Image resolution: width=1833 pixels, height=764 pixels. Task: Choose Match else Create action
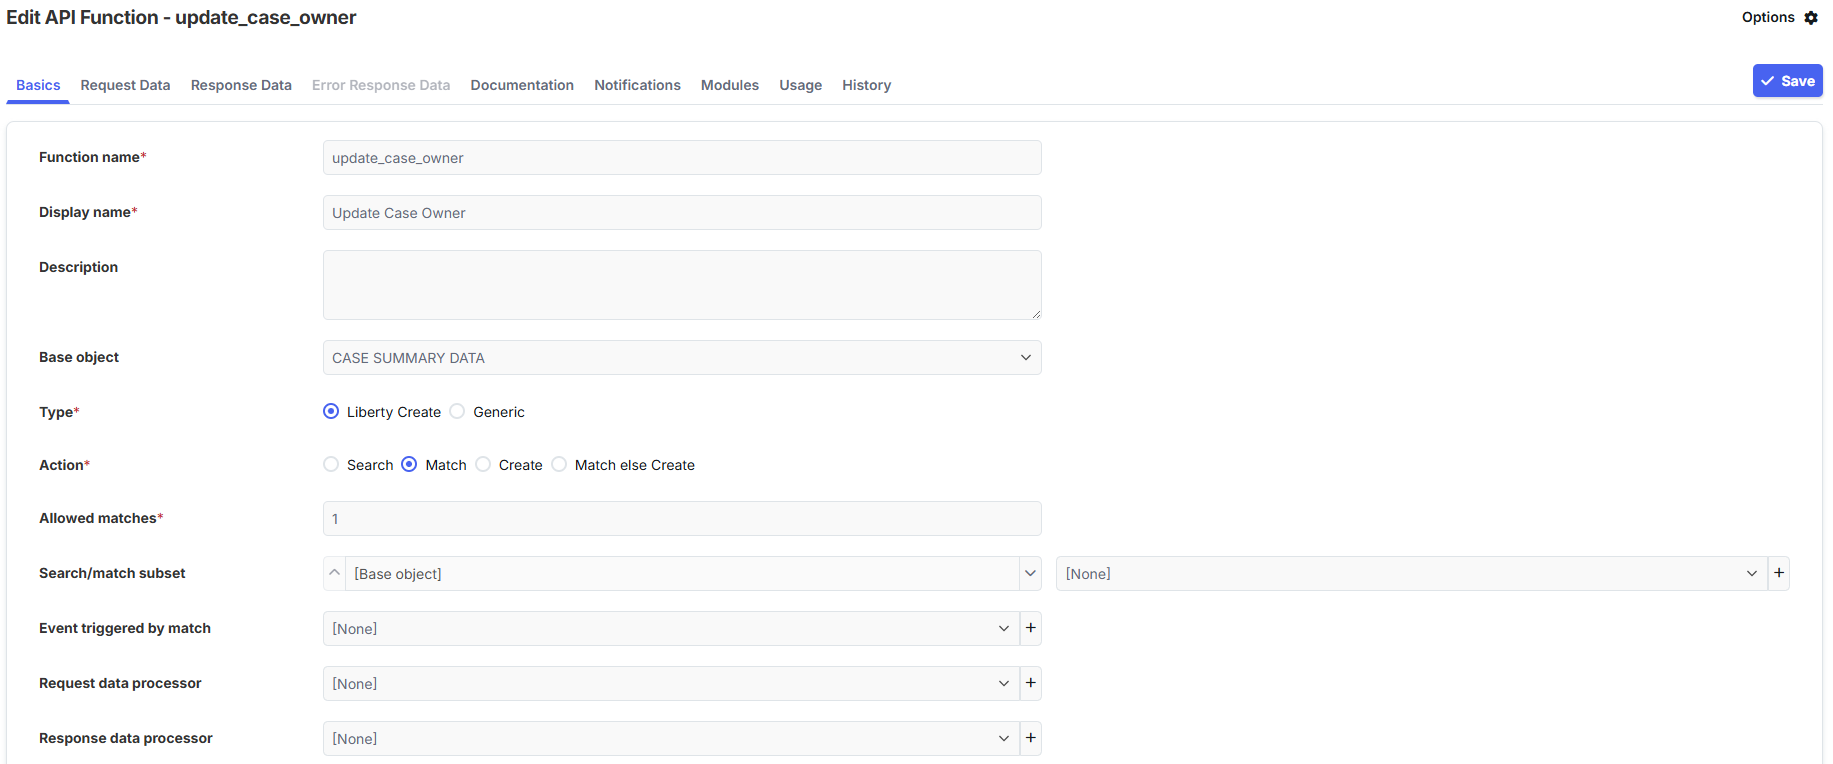click(x=559, y=464)
